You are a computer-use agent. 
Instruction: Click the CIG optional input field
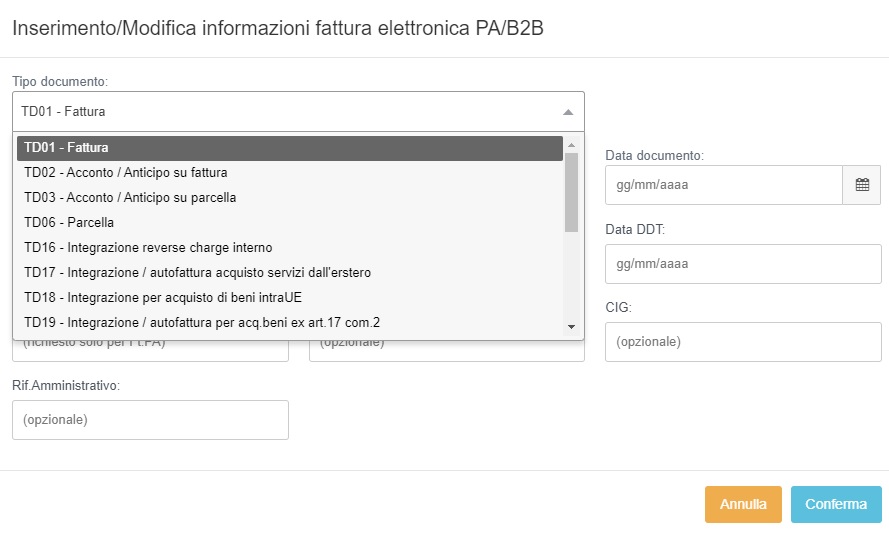coord(742,342)
